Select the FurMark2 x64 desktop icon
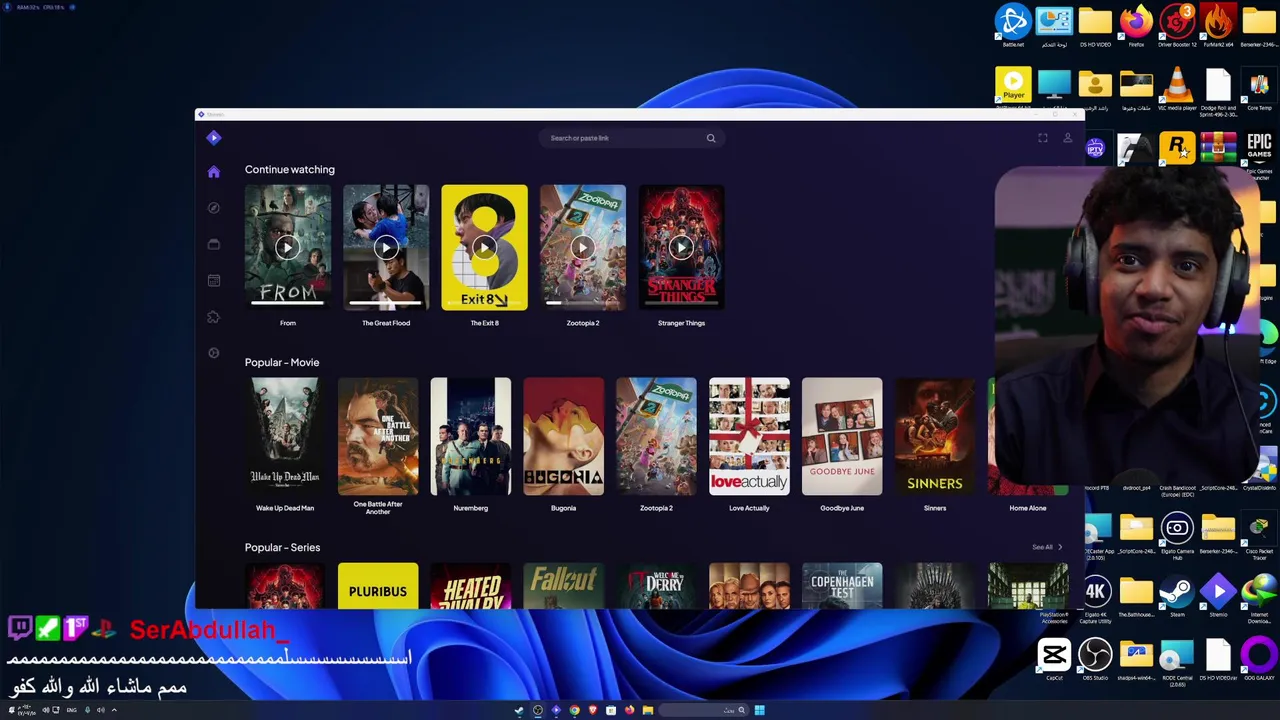 click(1218, 26)
